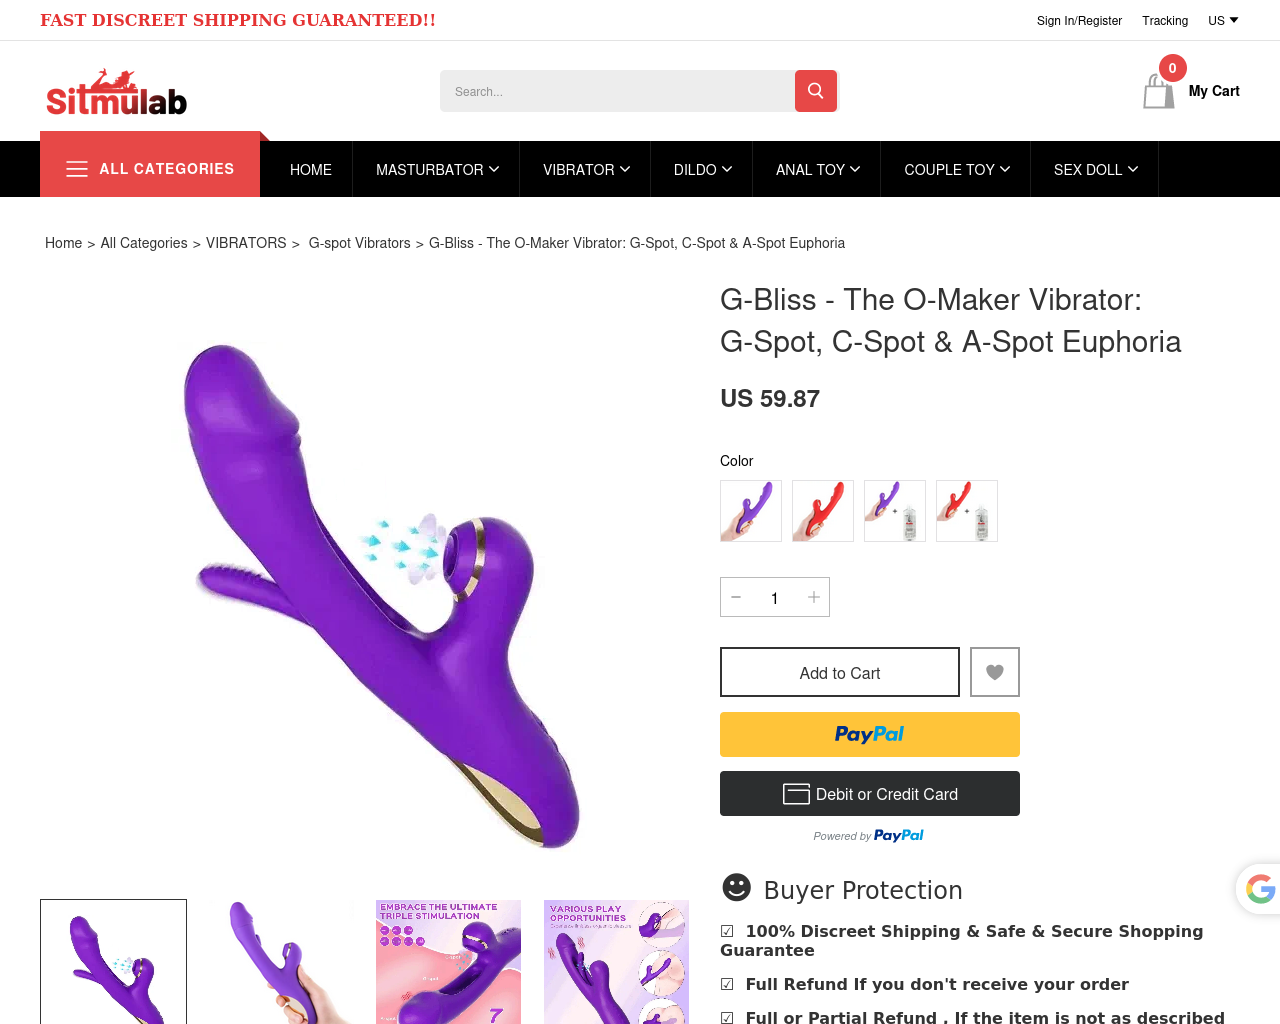
Task: Open the shopping bag cart icon
Action: click(x=1159, y=91)
